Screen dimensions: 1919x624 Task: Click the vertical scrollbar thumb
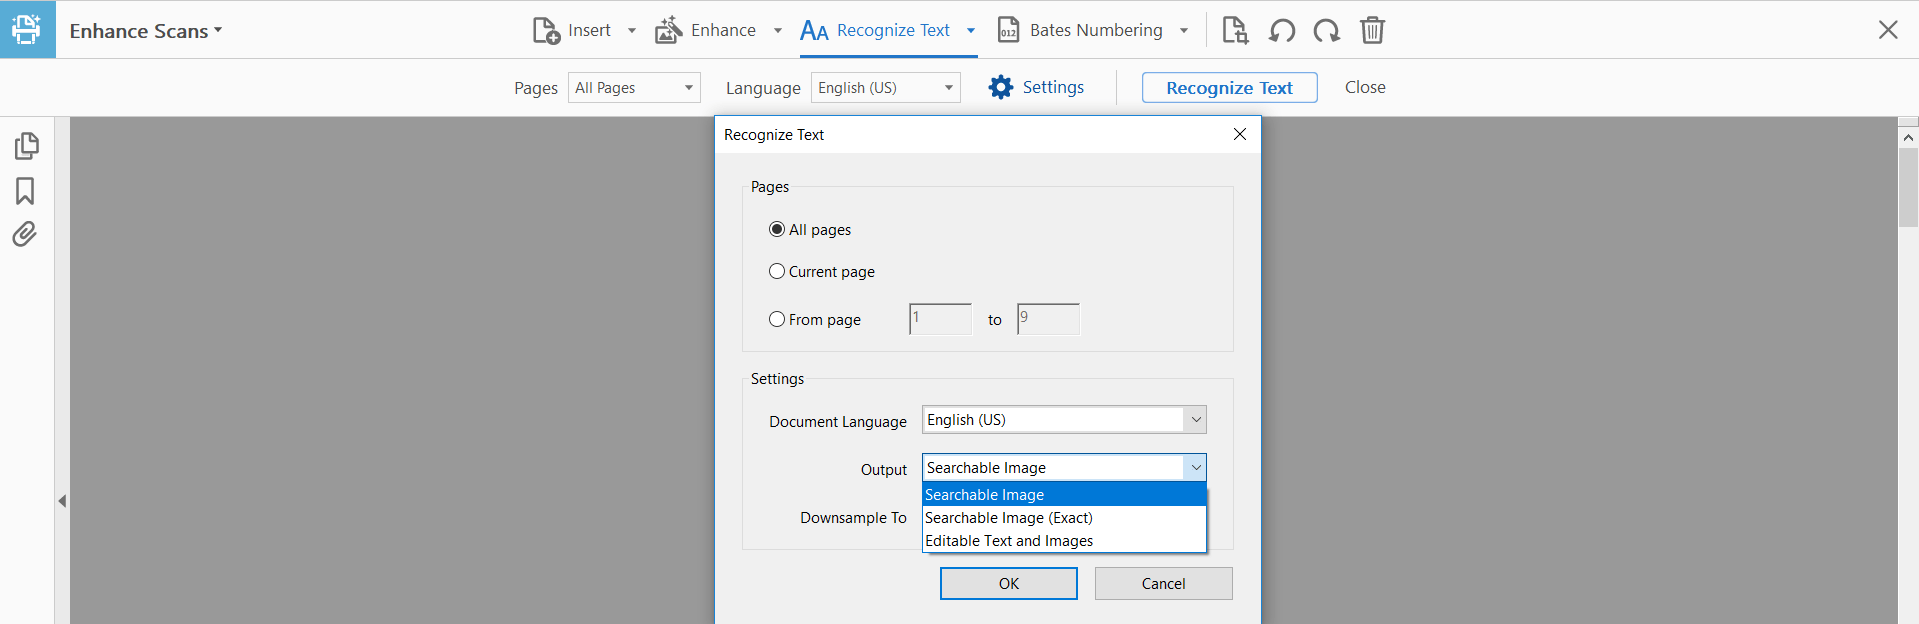[1908, 188]
